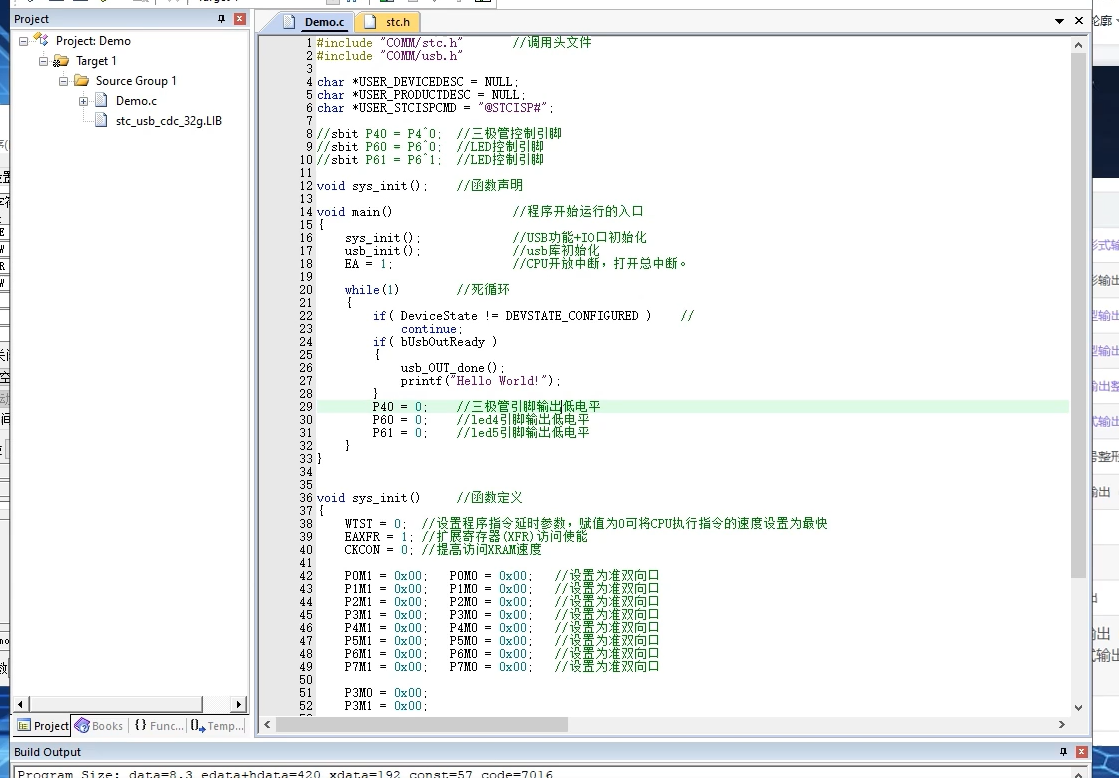The height and width of the screenshot is (778, 1119).
Task: Click the 'char *USER_STCISPCMD' declaration line
Action: (435, 108)
